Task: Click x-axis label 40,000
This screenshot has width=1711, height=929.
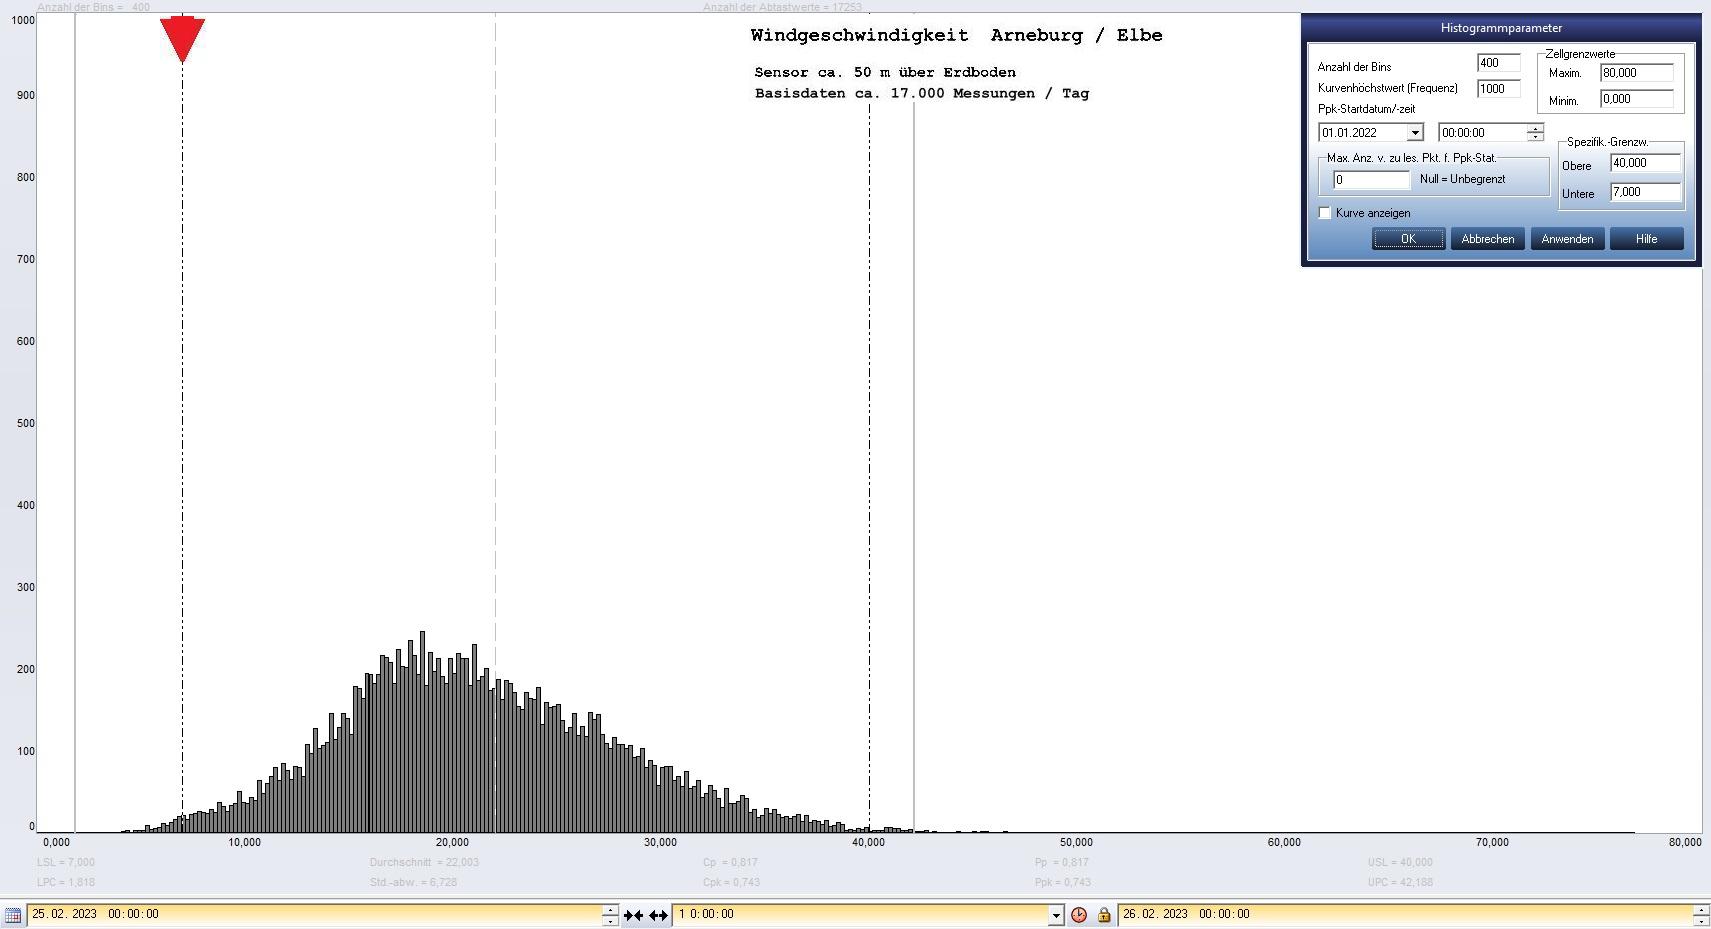Action: 868,842
